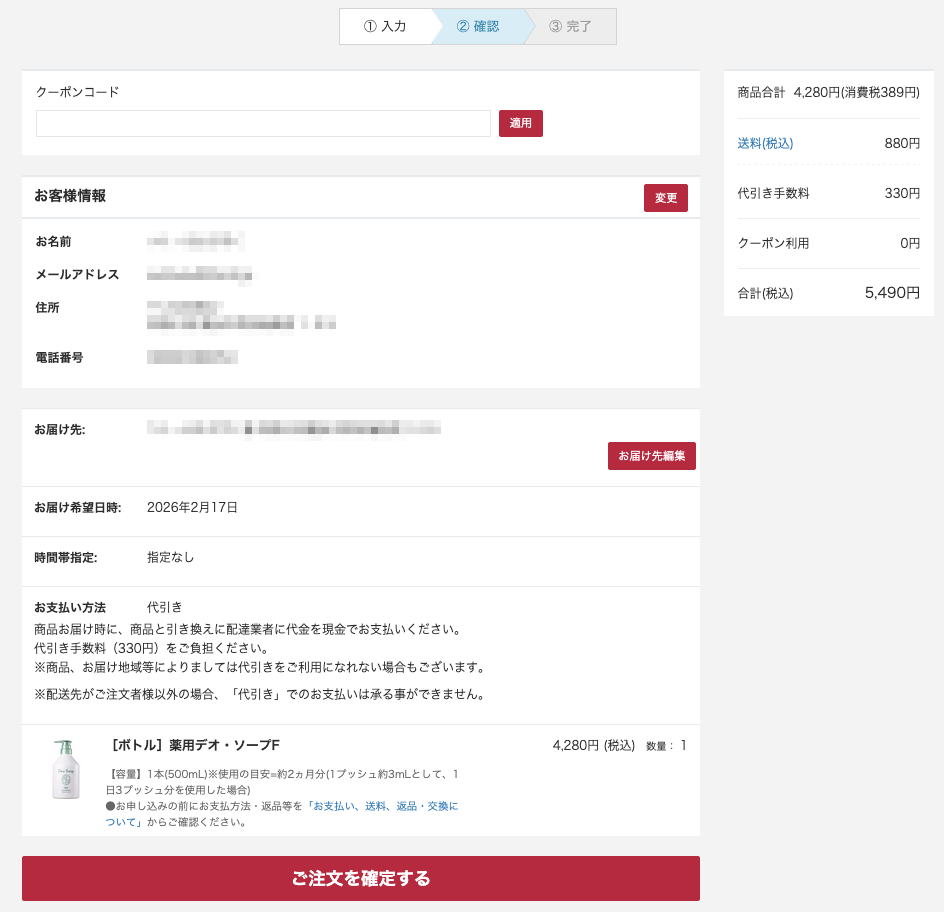
Task: Click the クーポンコード label
Action: tap(78, 92)
